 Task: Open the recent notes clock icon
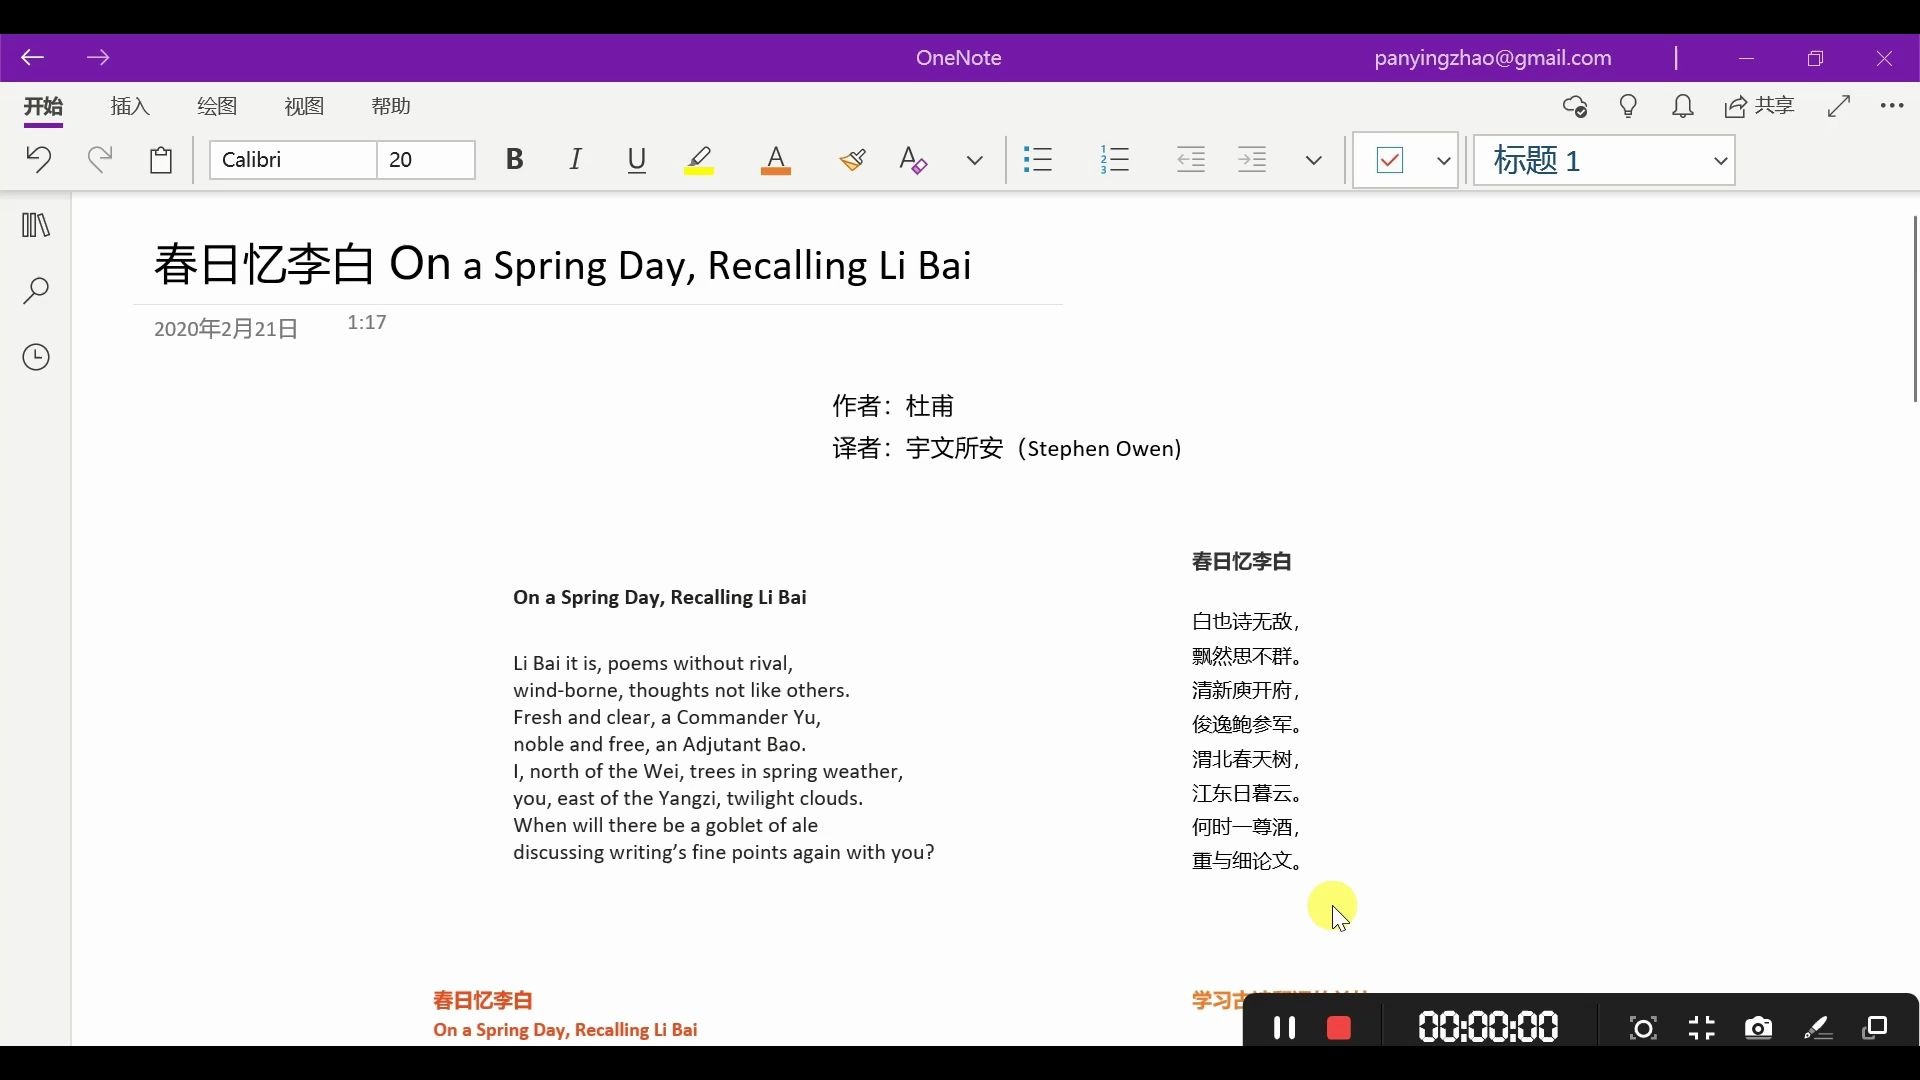(36, 357)
